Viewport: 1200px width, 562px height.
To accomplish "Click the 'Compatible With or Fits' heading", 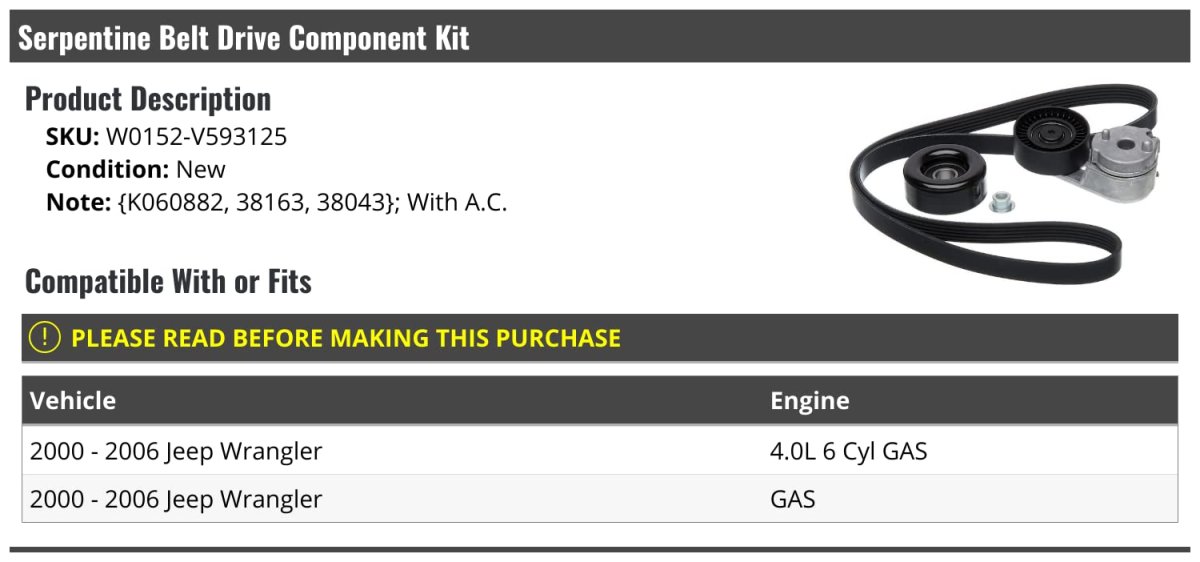I will (168, 282).
